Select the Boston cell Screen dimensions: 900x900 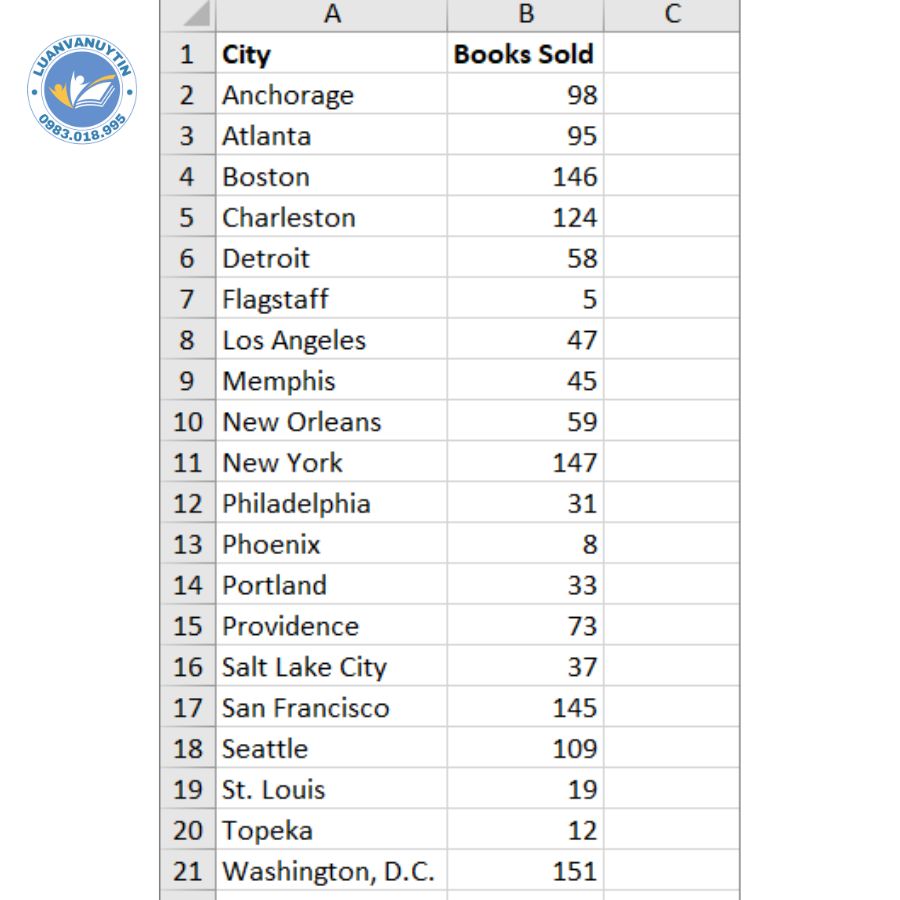click(331, 177)
